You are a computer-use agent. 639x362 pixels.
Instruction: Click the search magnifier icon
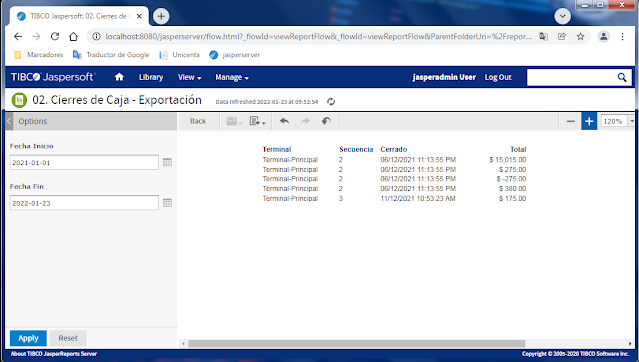pos(621,77)
